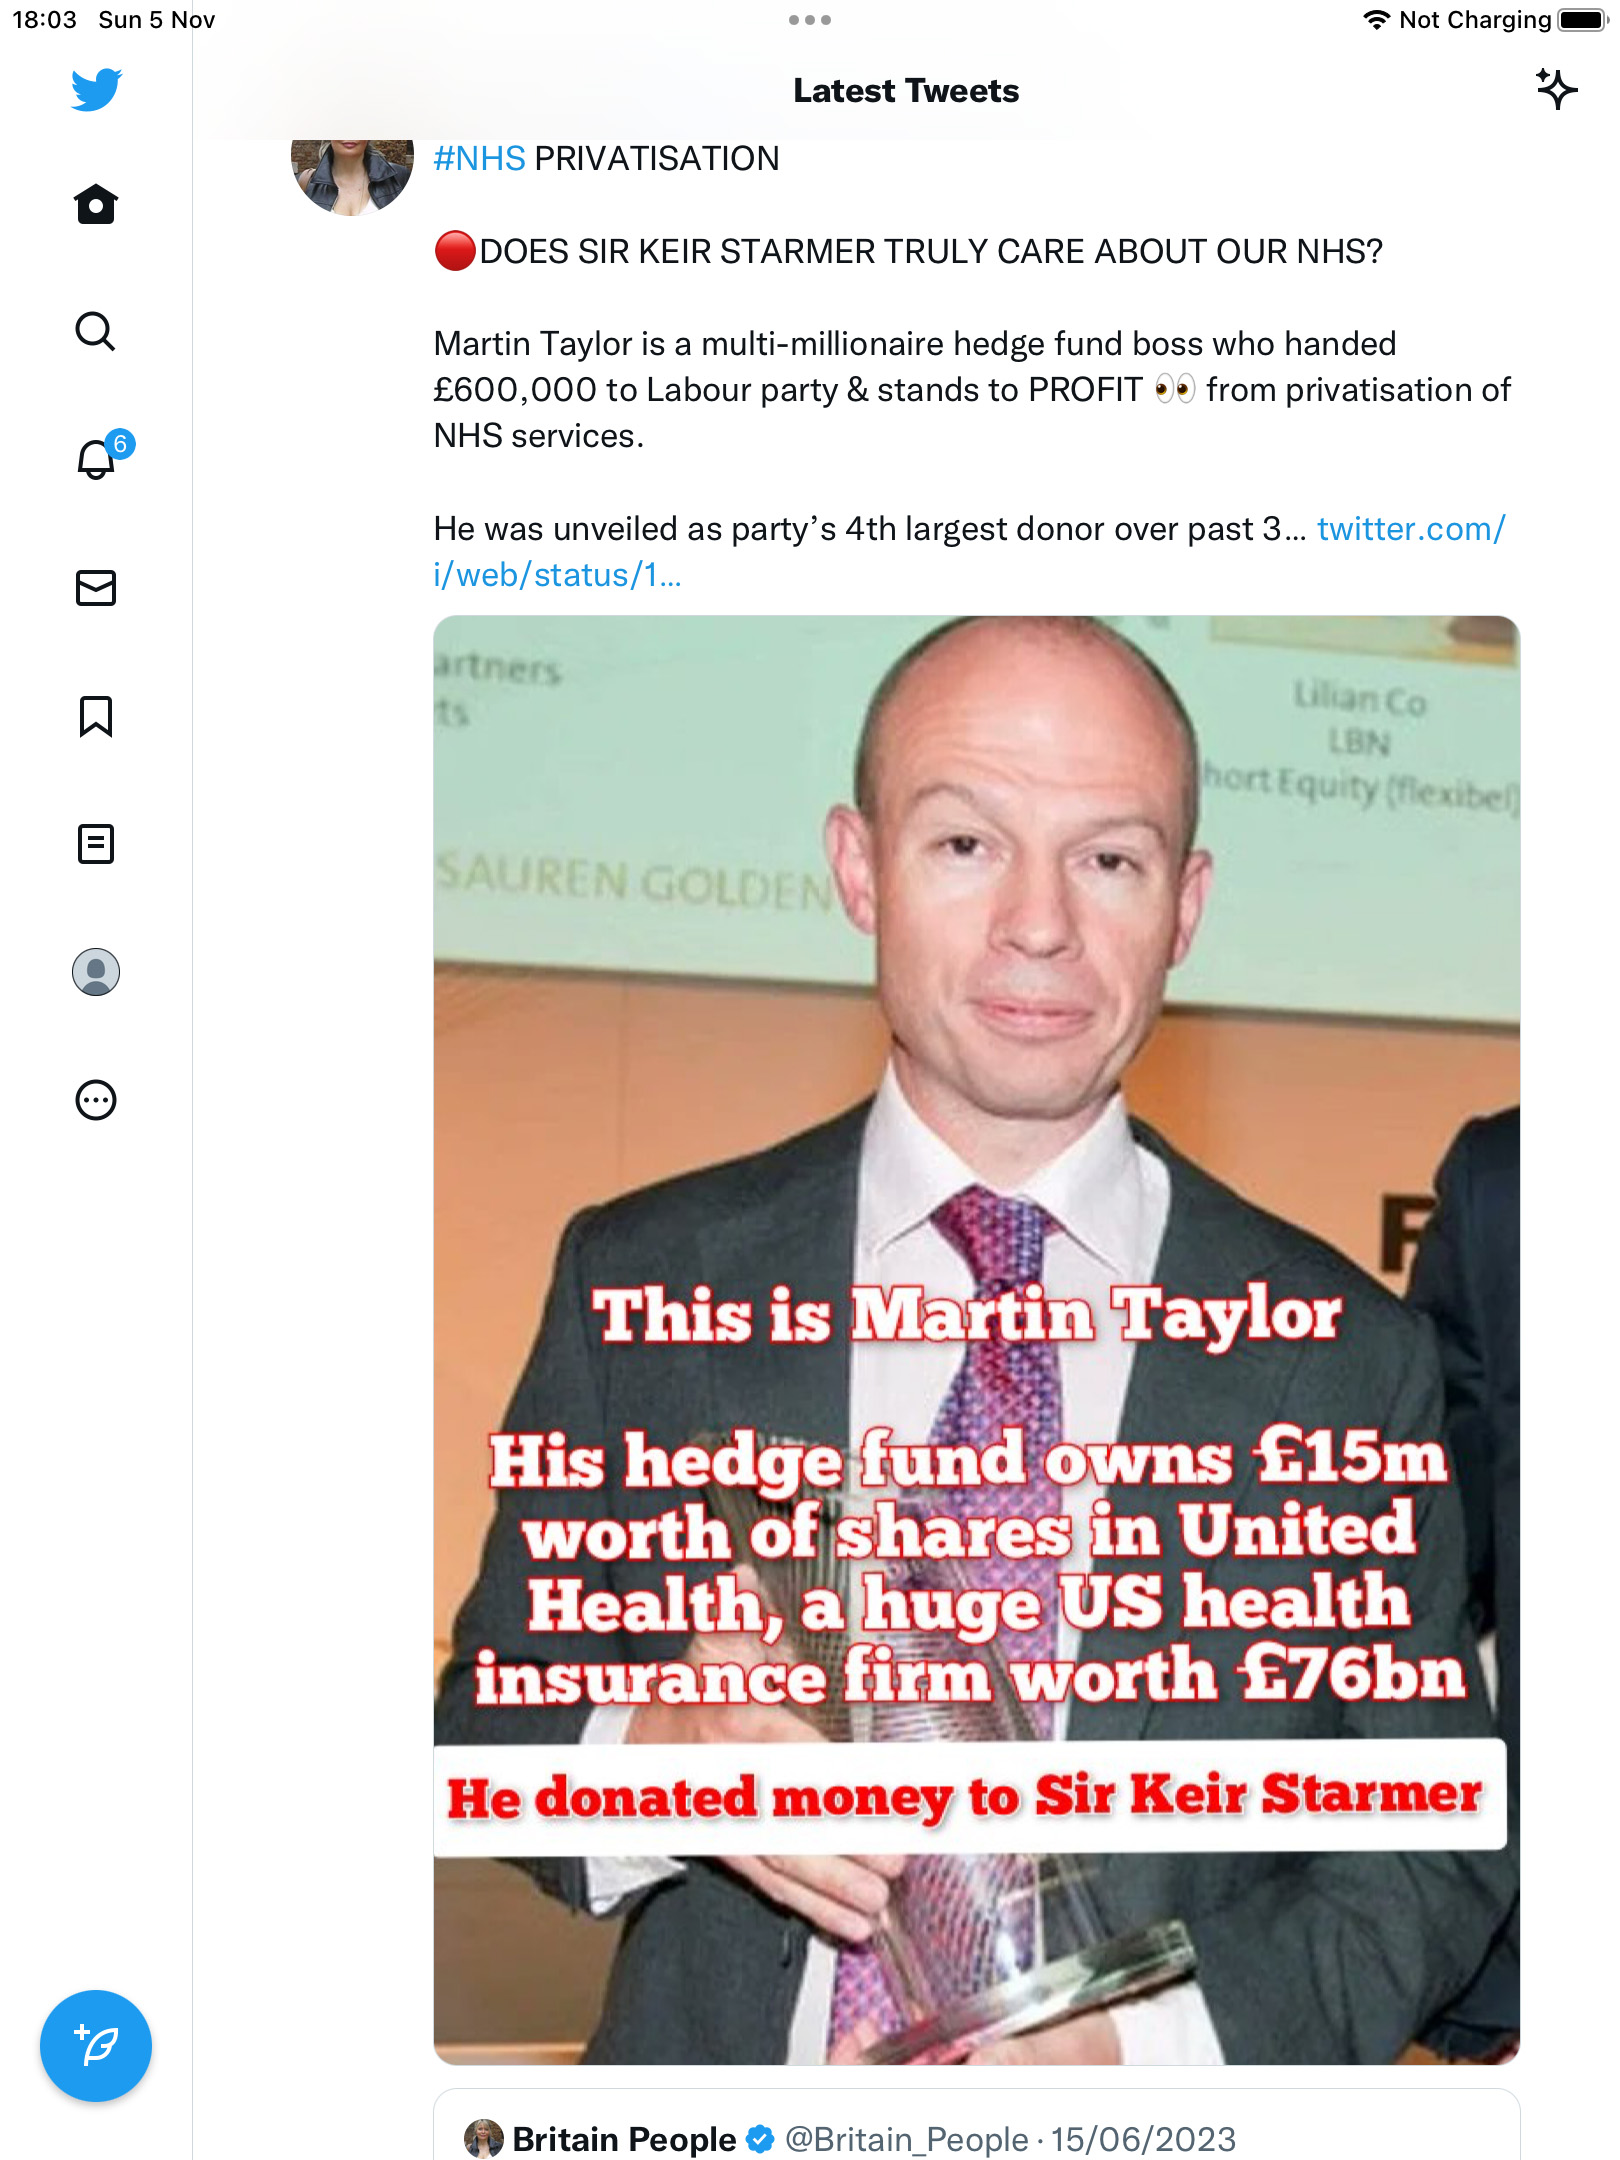Tap the three-dot multitasking menu at top
The image size is (1620, 2160).
pos(810,20)
